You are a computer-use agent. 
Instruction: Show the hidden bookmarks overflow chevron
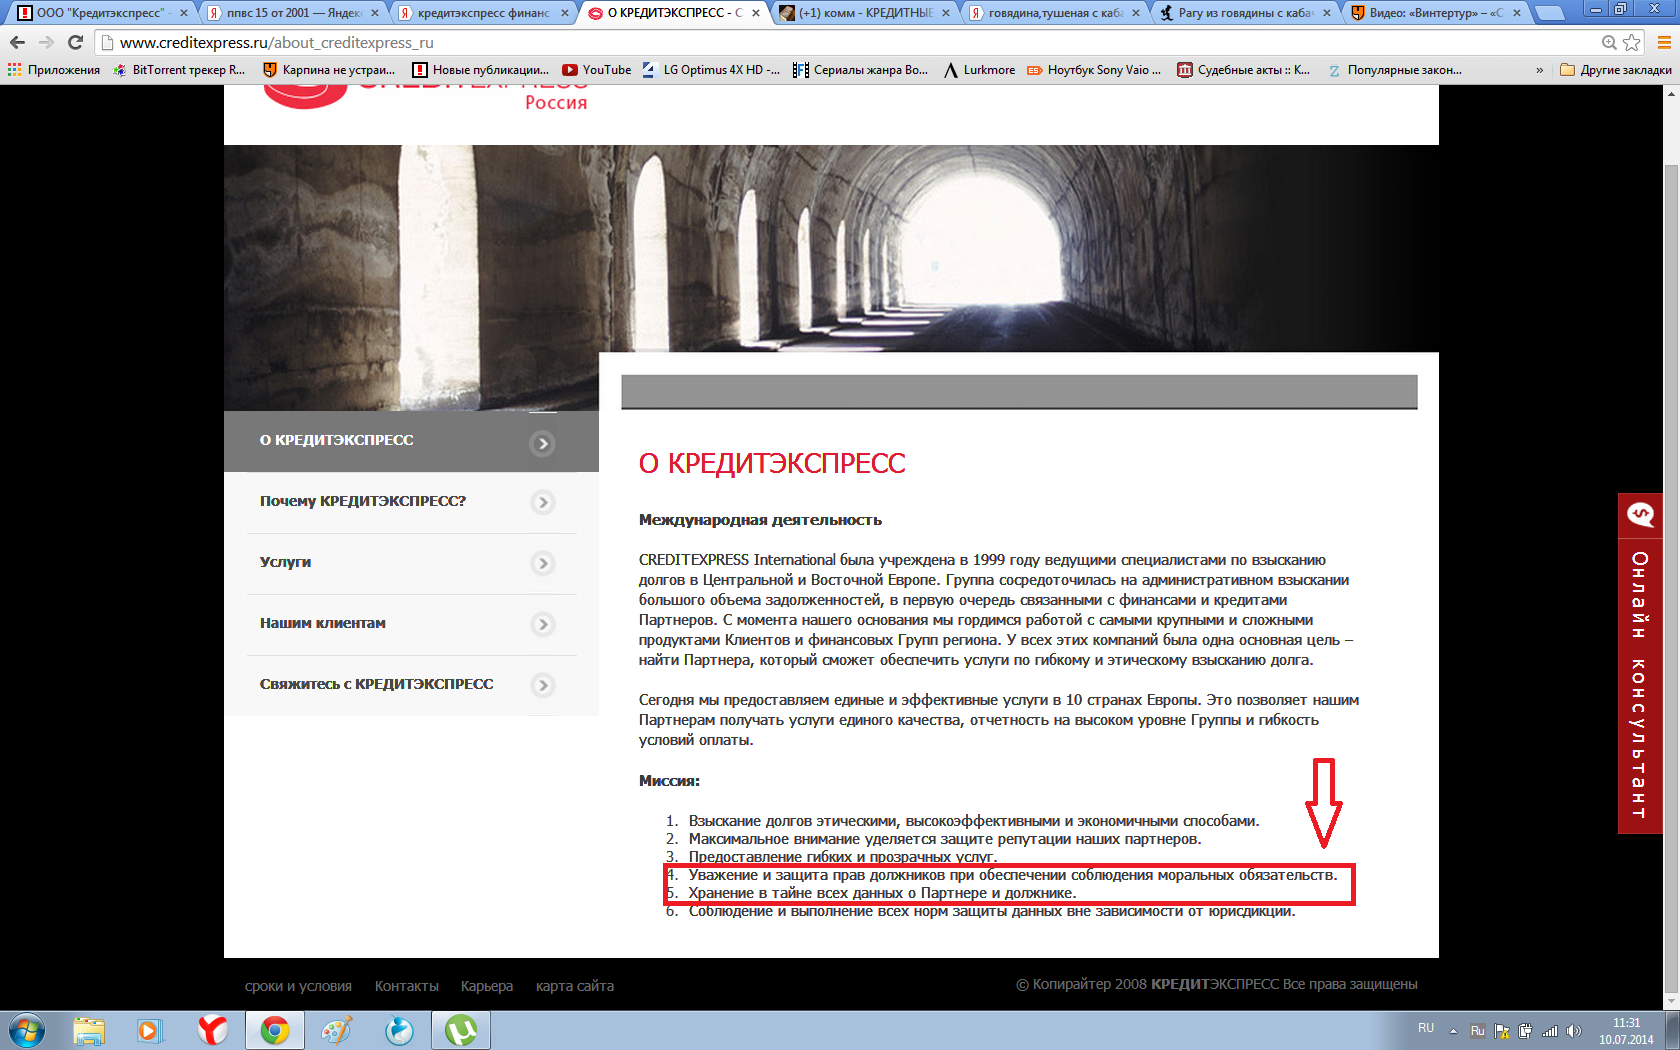(x=1539, y=70)
